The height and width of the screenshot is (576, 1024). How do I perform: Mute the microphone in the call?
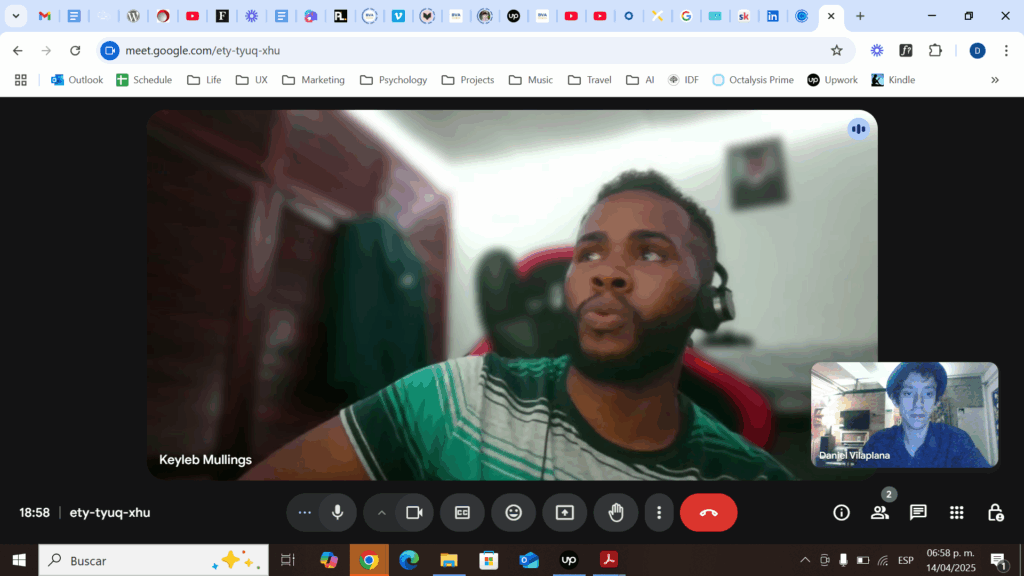pos(338,513)
